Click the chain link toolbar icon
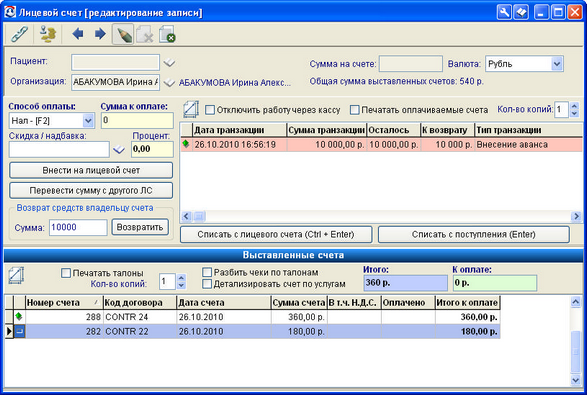 (x=19, y=34)
